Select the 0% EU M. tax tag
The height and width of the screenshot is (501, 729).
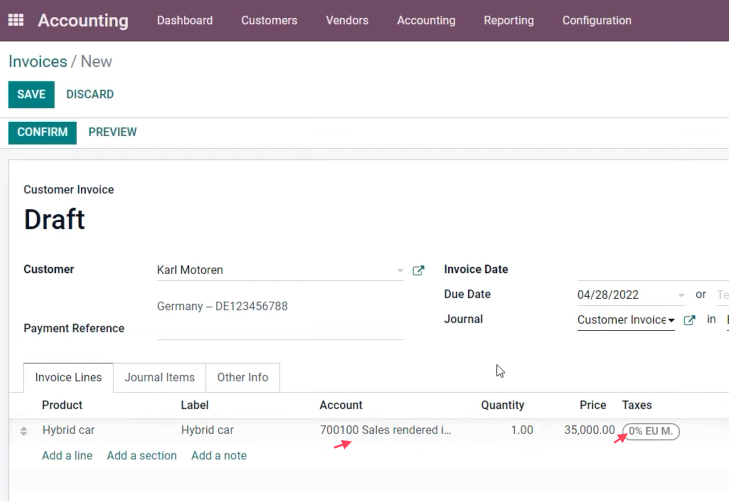click(651, 431)
